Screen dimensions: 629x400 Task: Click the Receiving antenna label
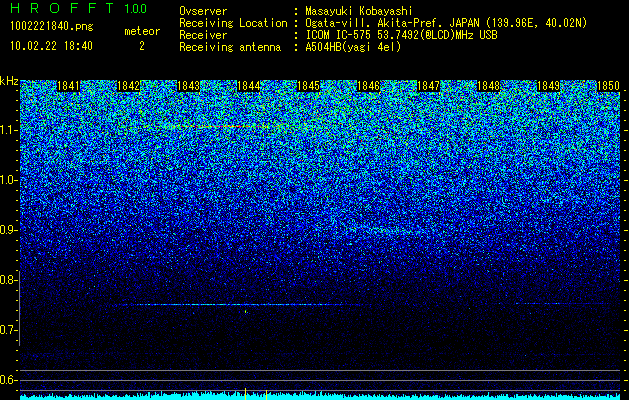(x=230, y=47)
